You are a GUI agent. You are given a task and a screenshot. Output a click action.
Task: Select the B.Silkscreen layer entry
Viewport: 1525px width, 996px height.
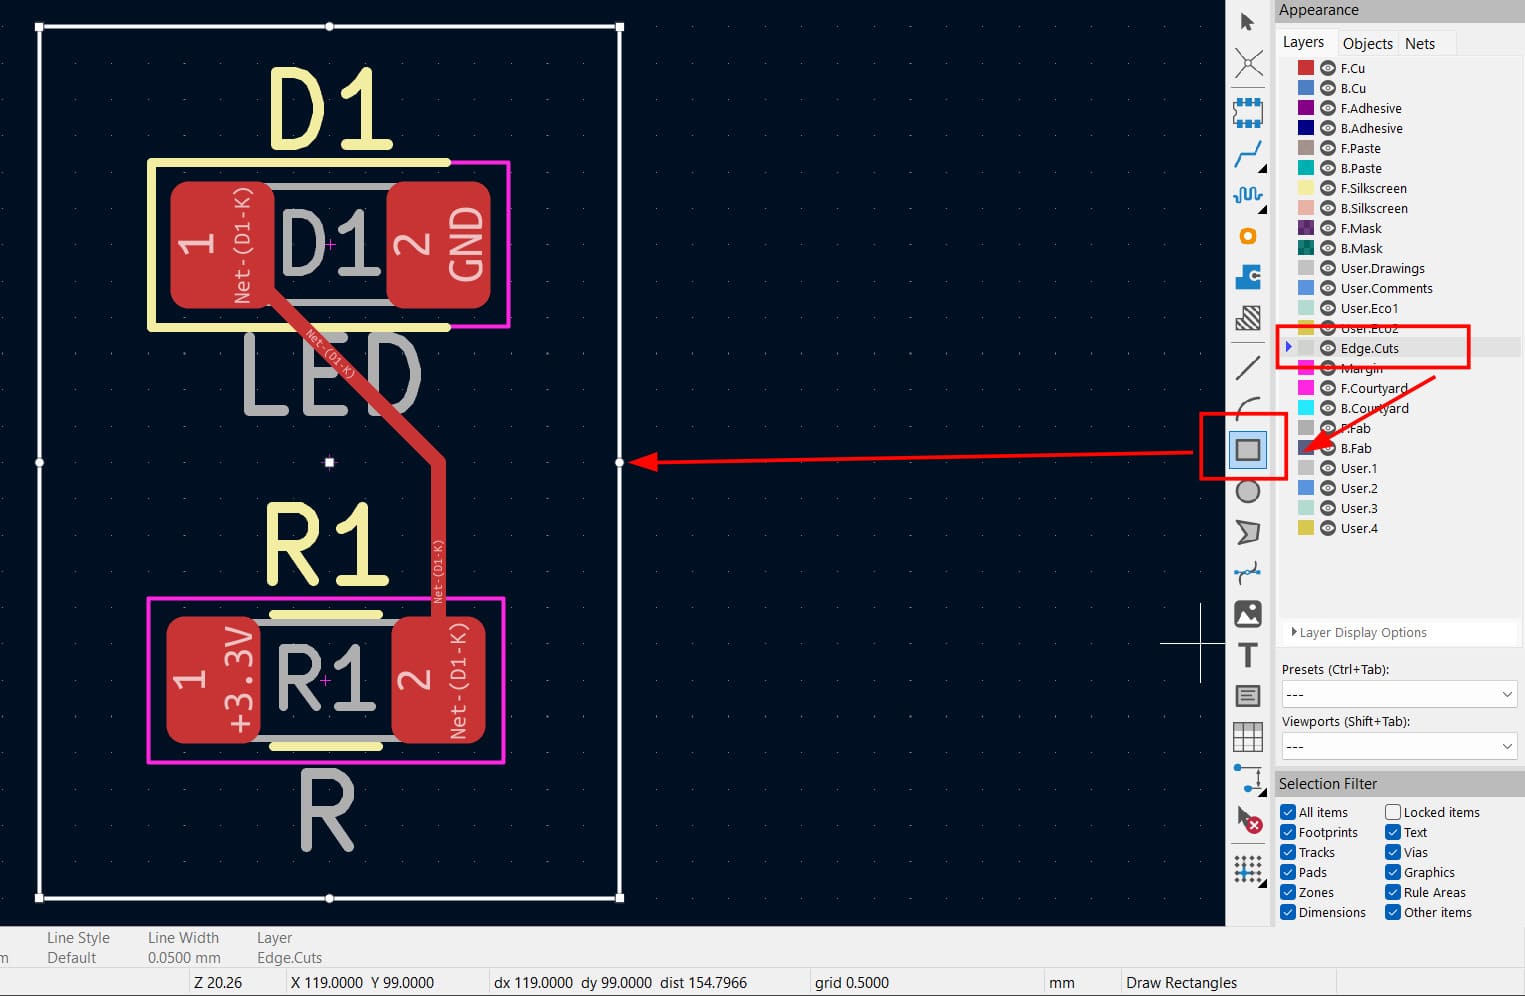[1375, 208]
